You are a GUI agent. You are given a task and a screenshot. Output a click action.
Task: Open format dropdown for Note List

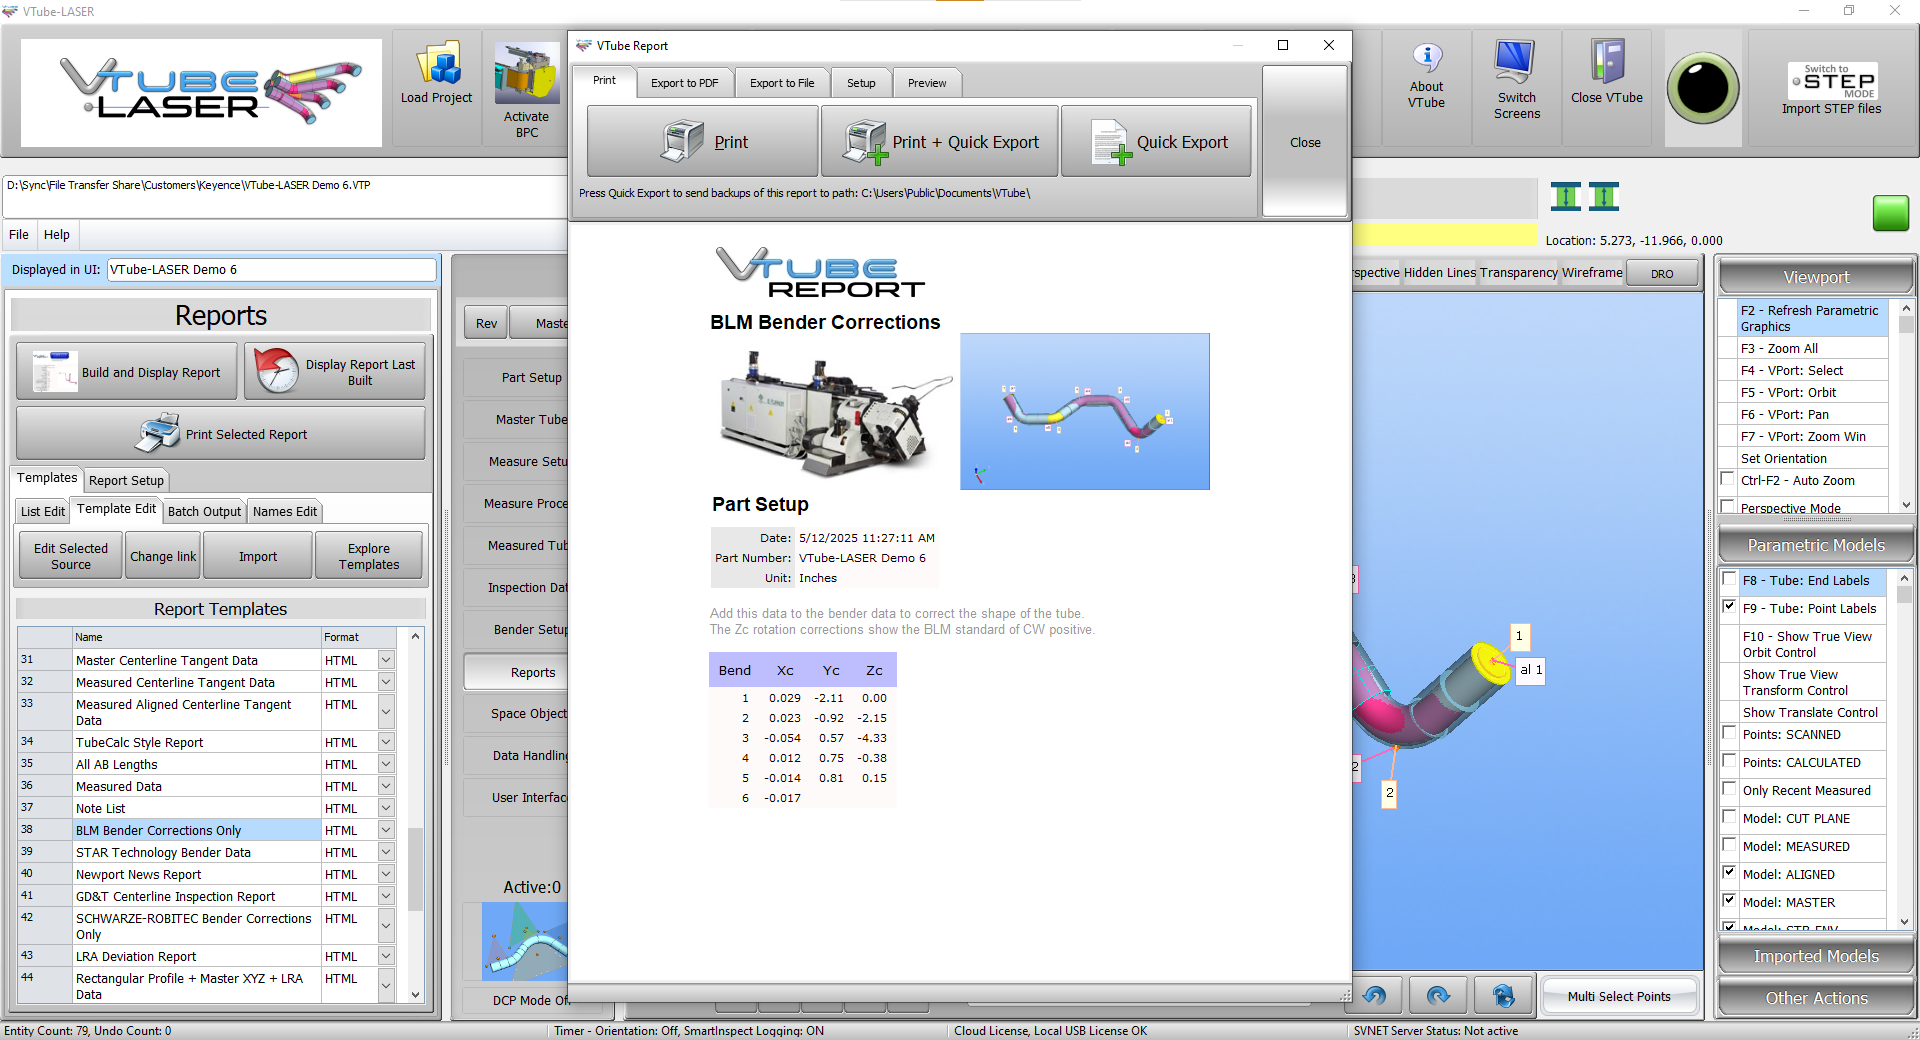(386, 808)
